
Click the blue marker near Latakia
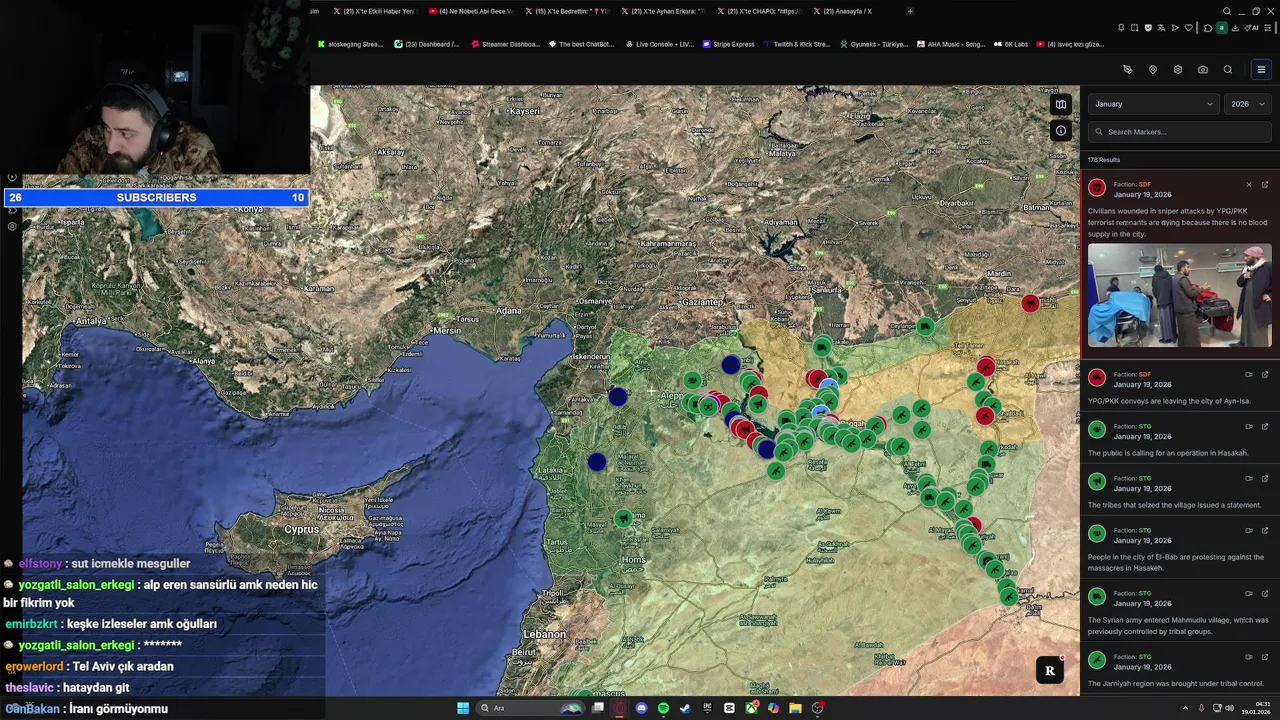pyautogui.click(x=597, y=462)
